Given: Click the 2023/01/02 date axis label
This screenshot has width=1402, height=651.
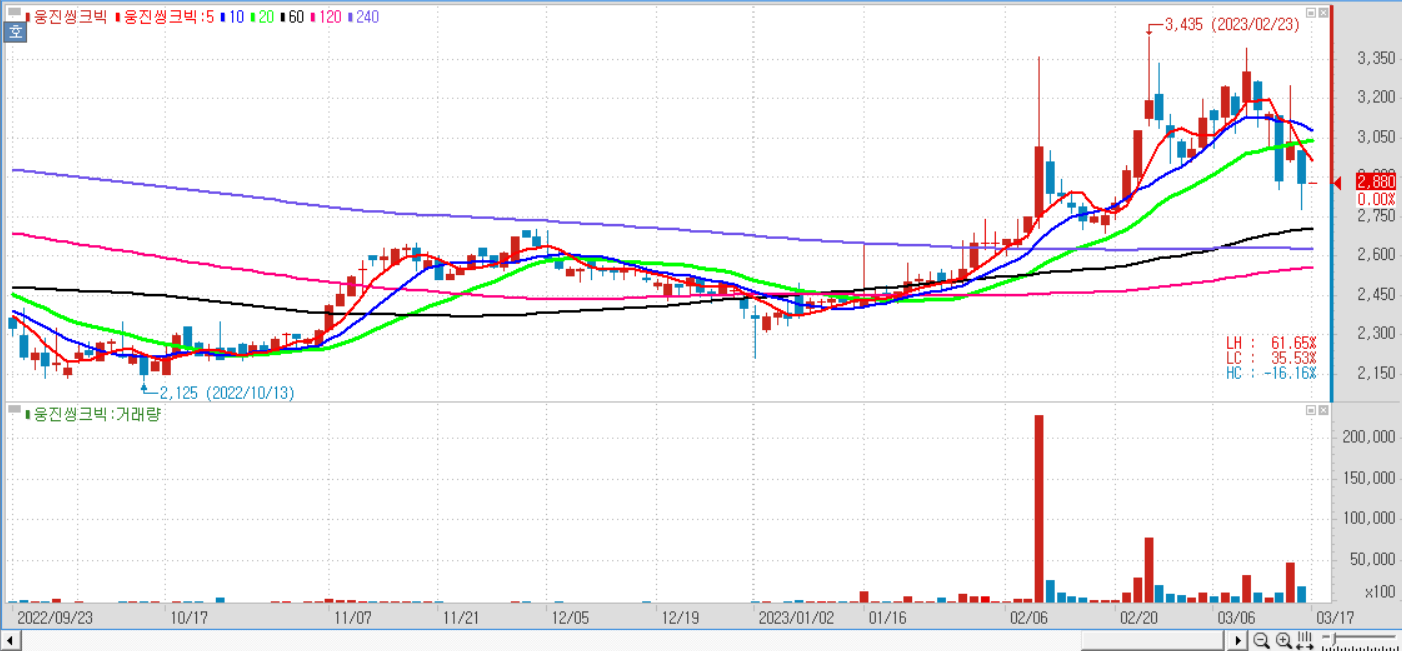Looking at the screenshot, I should pos(796,617).
